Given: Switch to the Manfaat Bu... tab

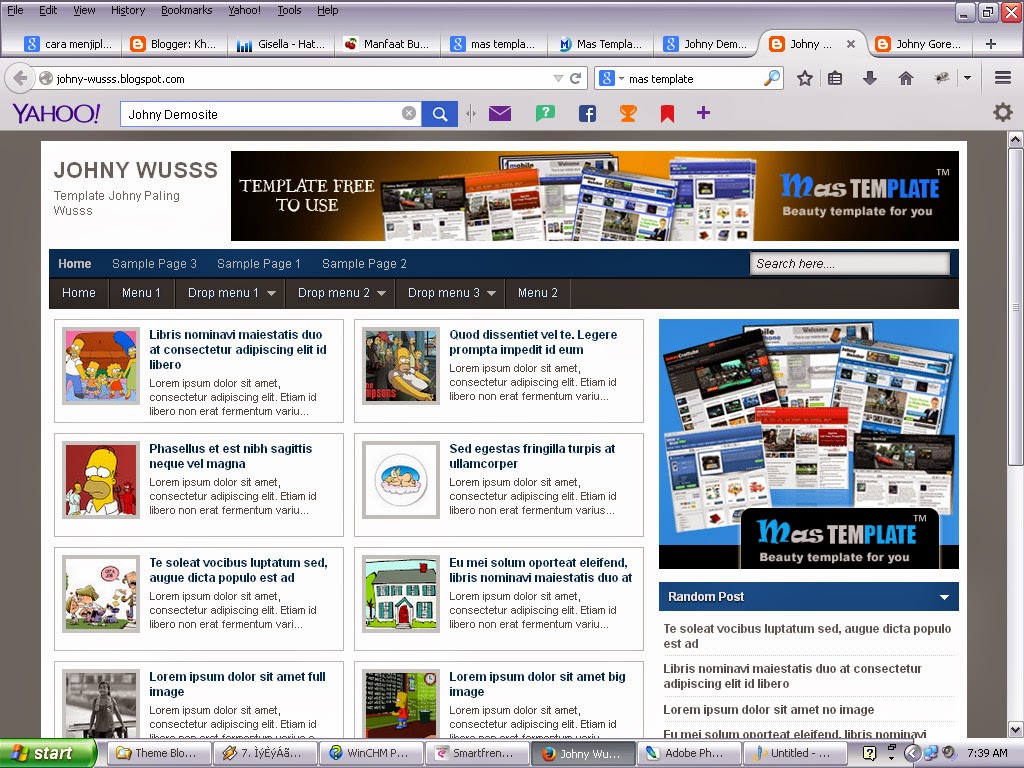Looking at the screenshot, I should coord(387,44).
